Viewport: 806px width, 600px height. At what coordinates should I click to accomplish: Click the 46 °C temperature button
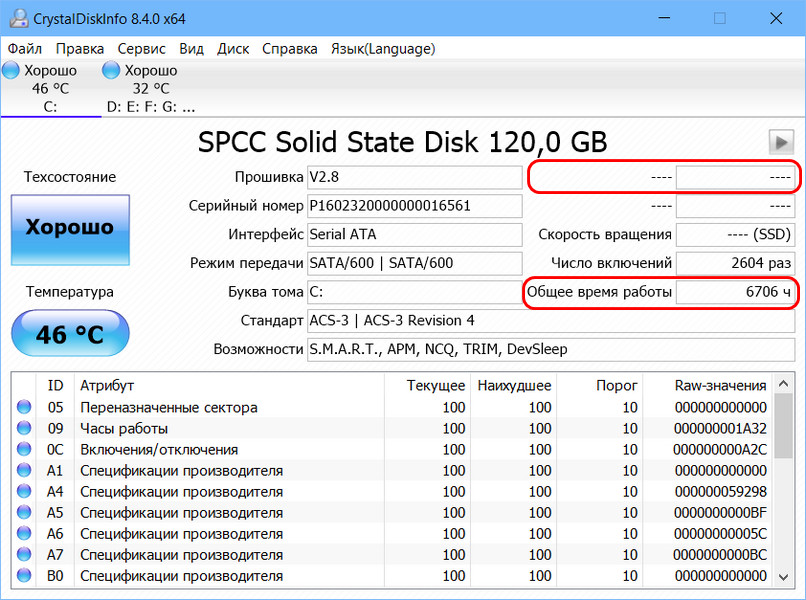coord(70,333)
